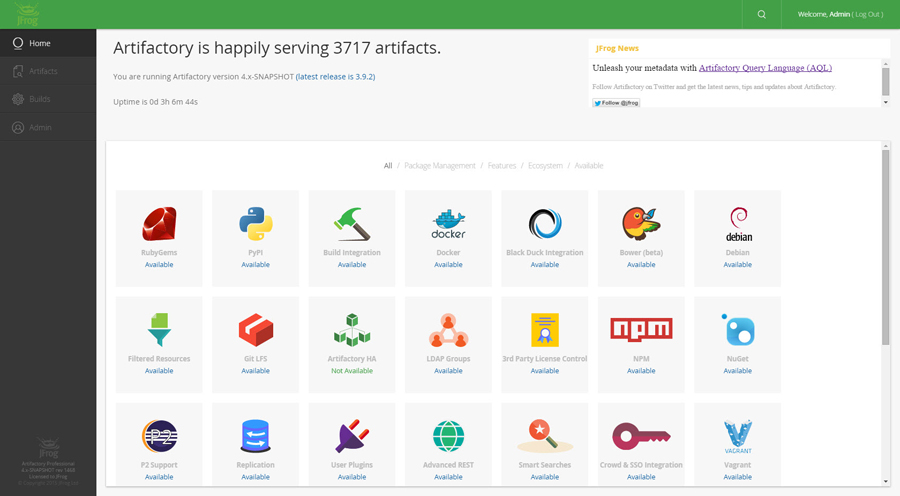The image size is (900, 496).
Task: Click the Welcome, Admin text
Action: point(824,14)
